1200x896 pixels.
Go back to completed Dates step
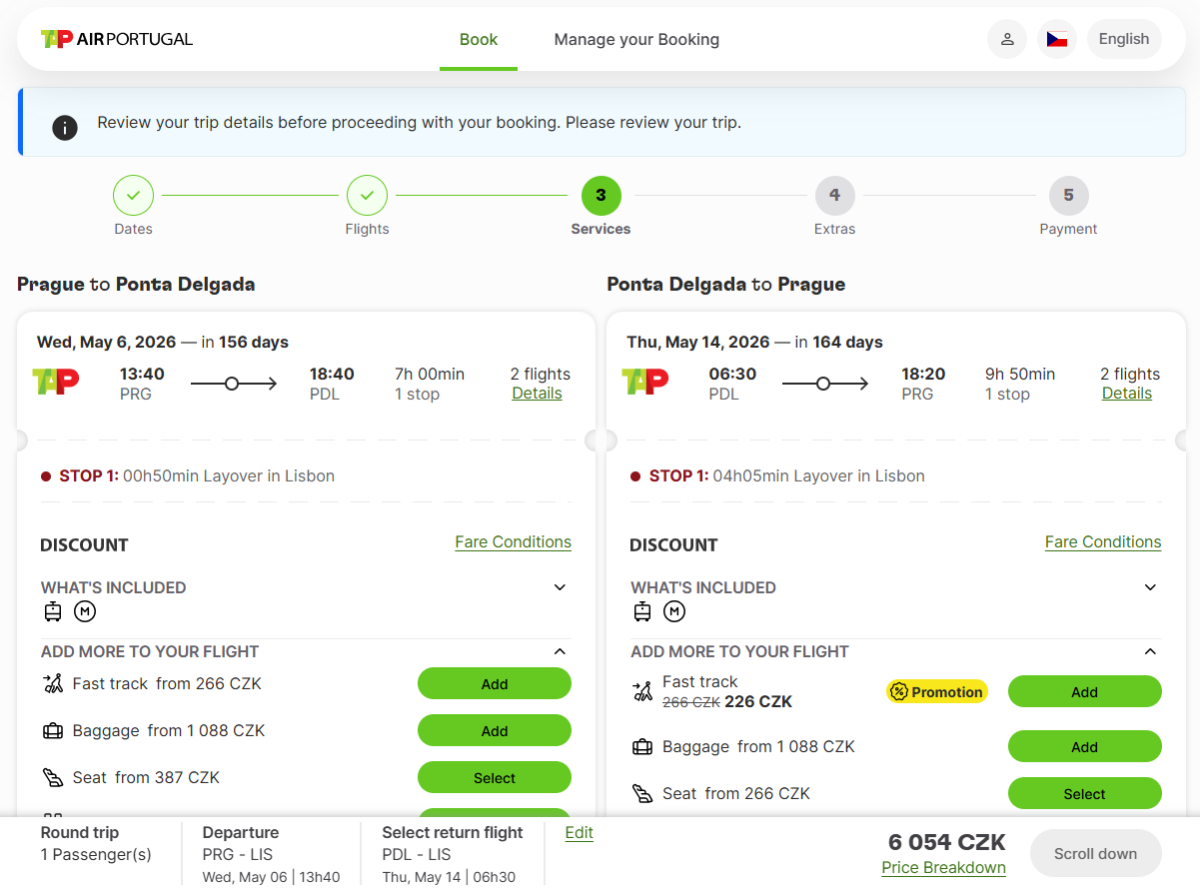pos(133,196)
